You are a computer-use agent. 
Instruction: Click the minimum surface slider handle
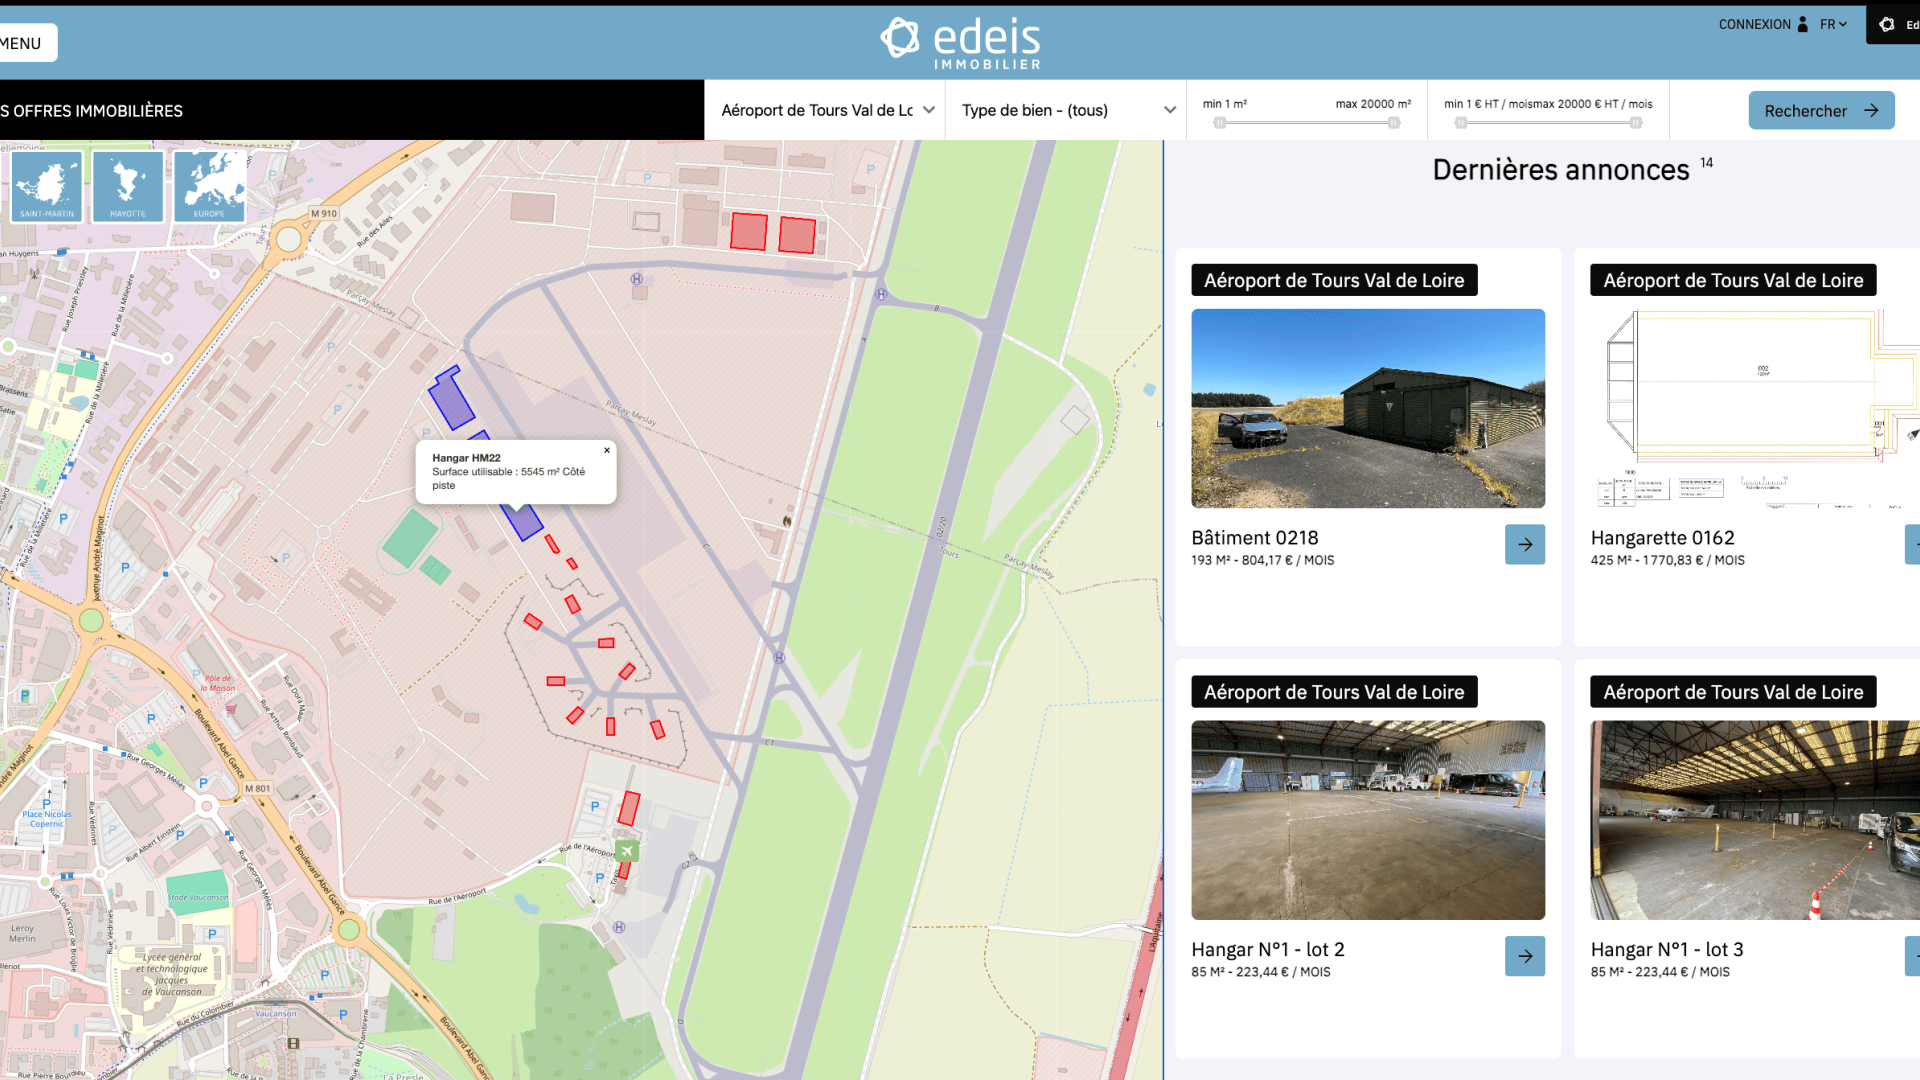click(1219, 123)
